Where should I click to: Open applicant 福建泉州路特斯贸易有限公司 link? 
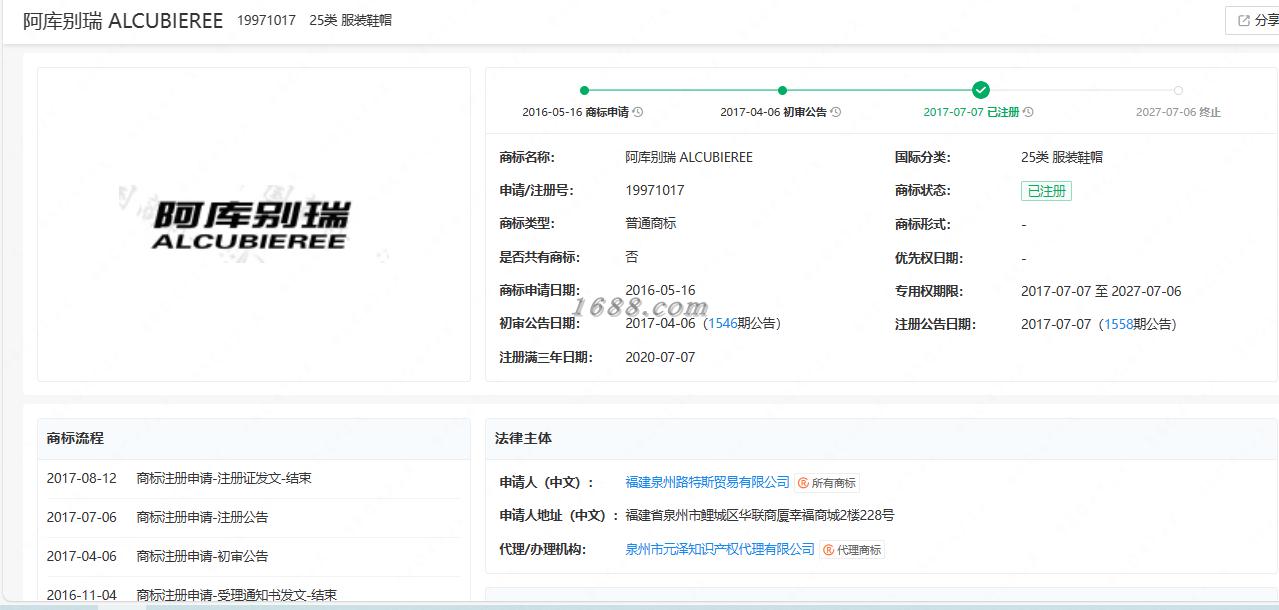point(707,482)
